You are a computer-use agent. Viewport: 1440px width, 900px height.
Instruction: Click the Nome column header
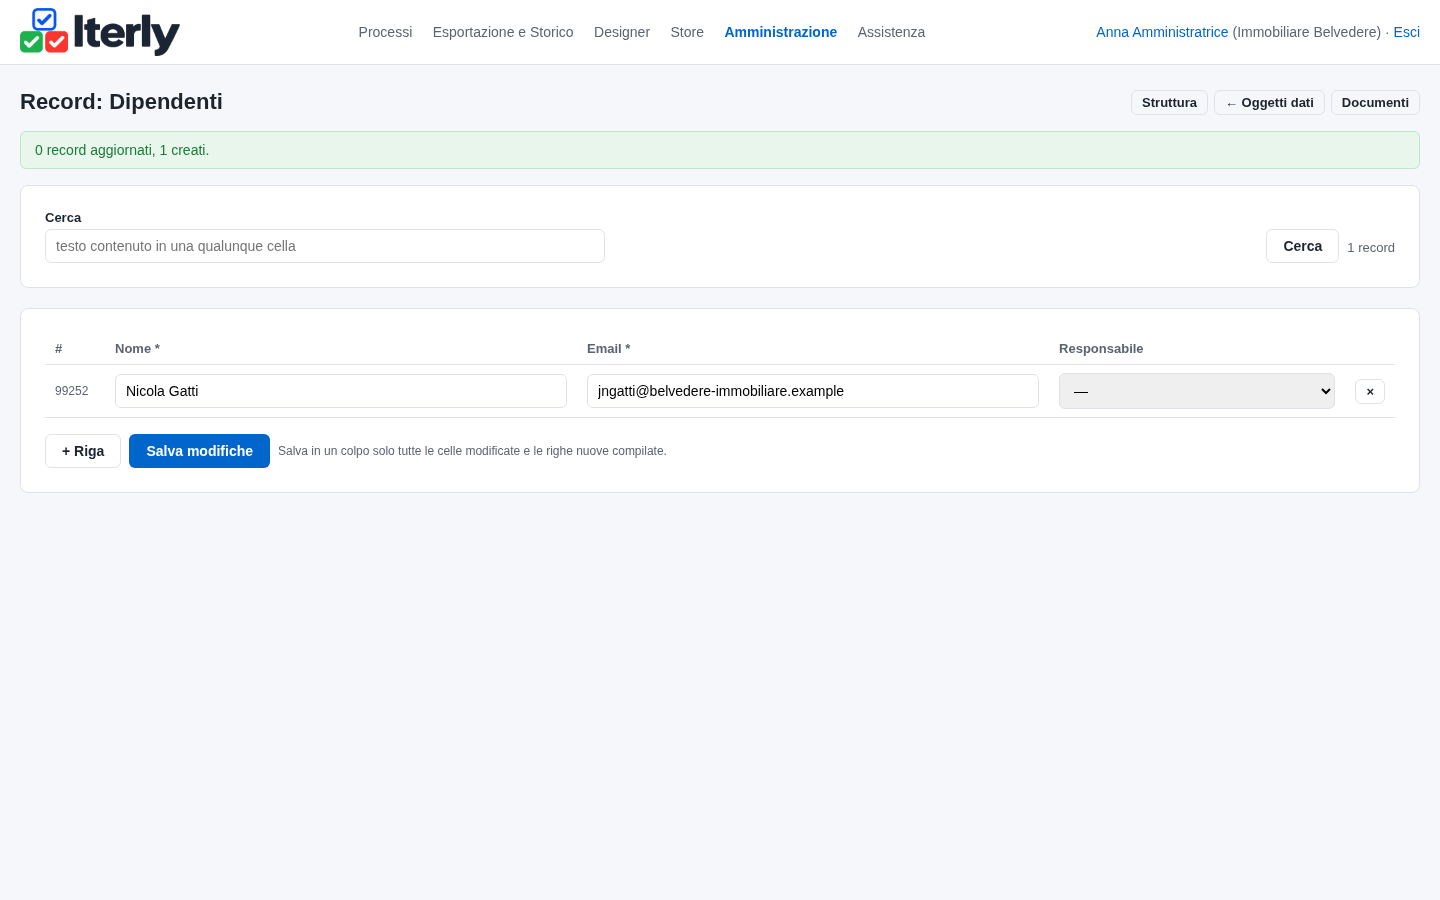(137, 349)
